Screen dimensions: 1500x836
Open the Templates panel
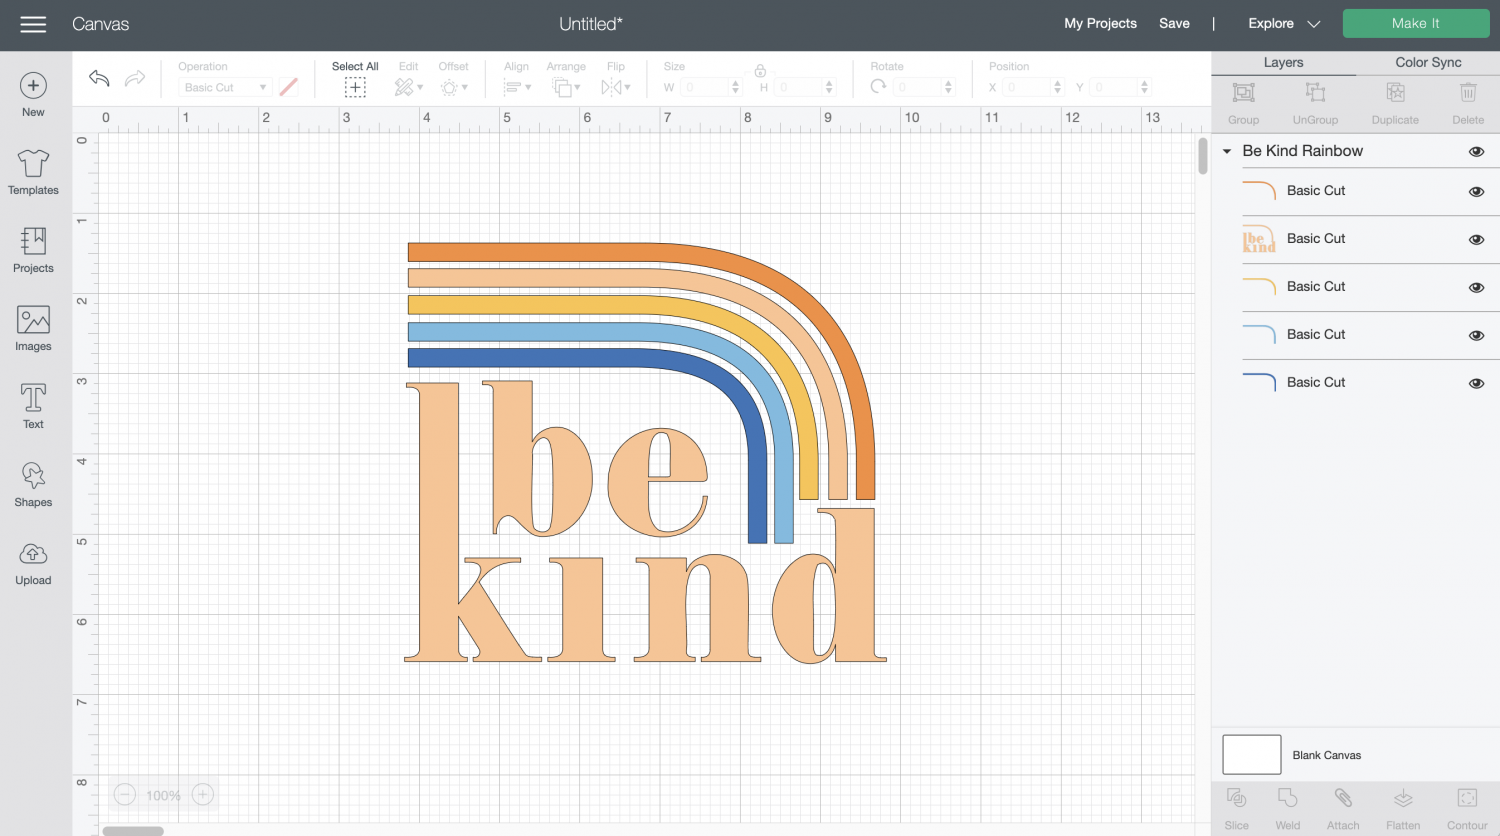[x=33, y=172]
